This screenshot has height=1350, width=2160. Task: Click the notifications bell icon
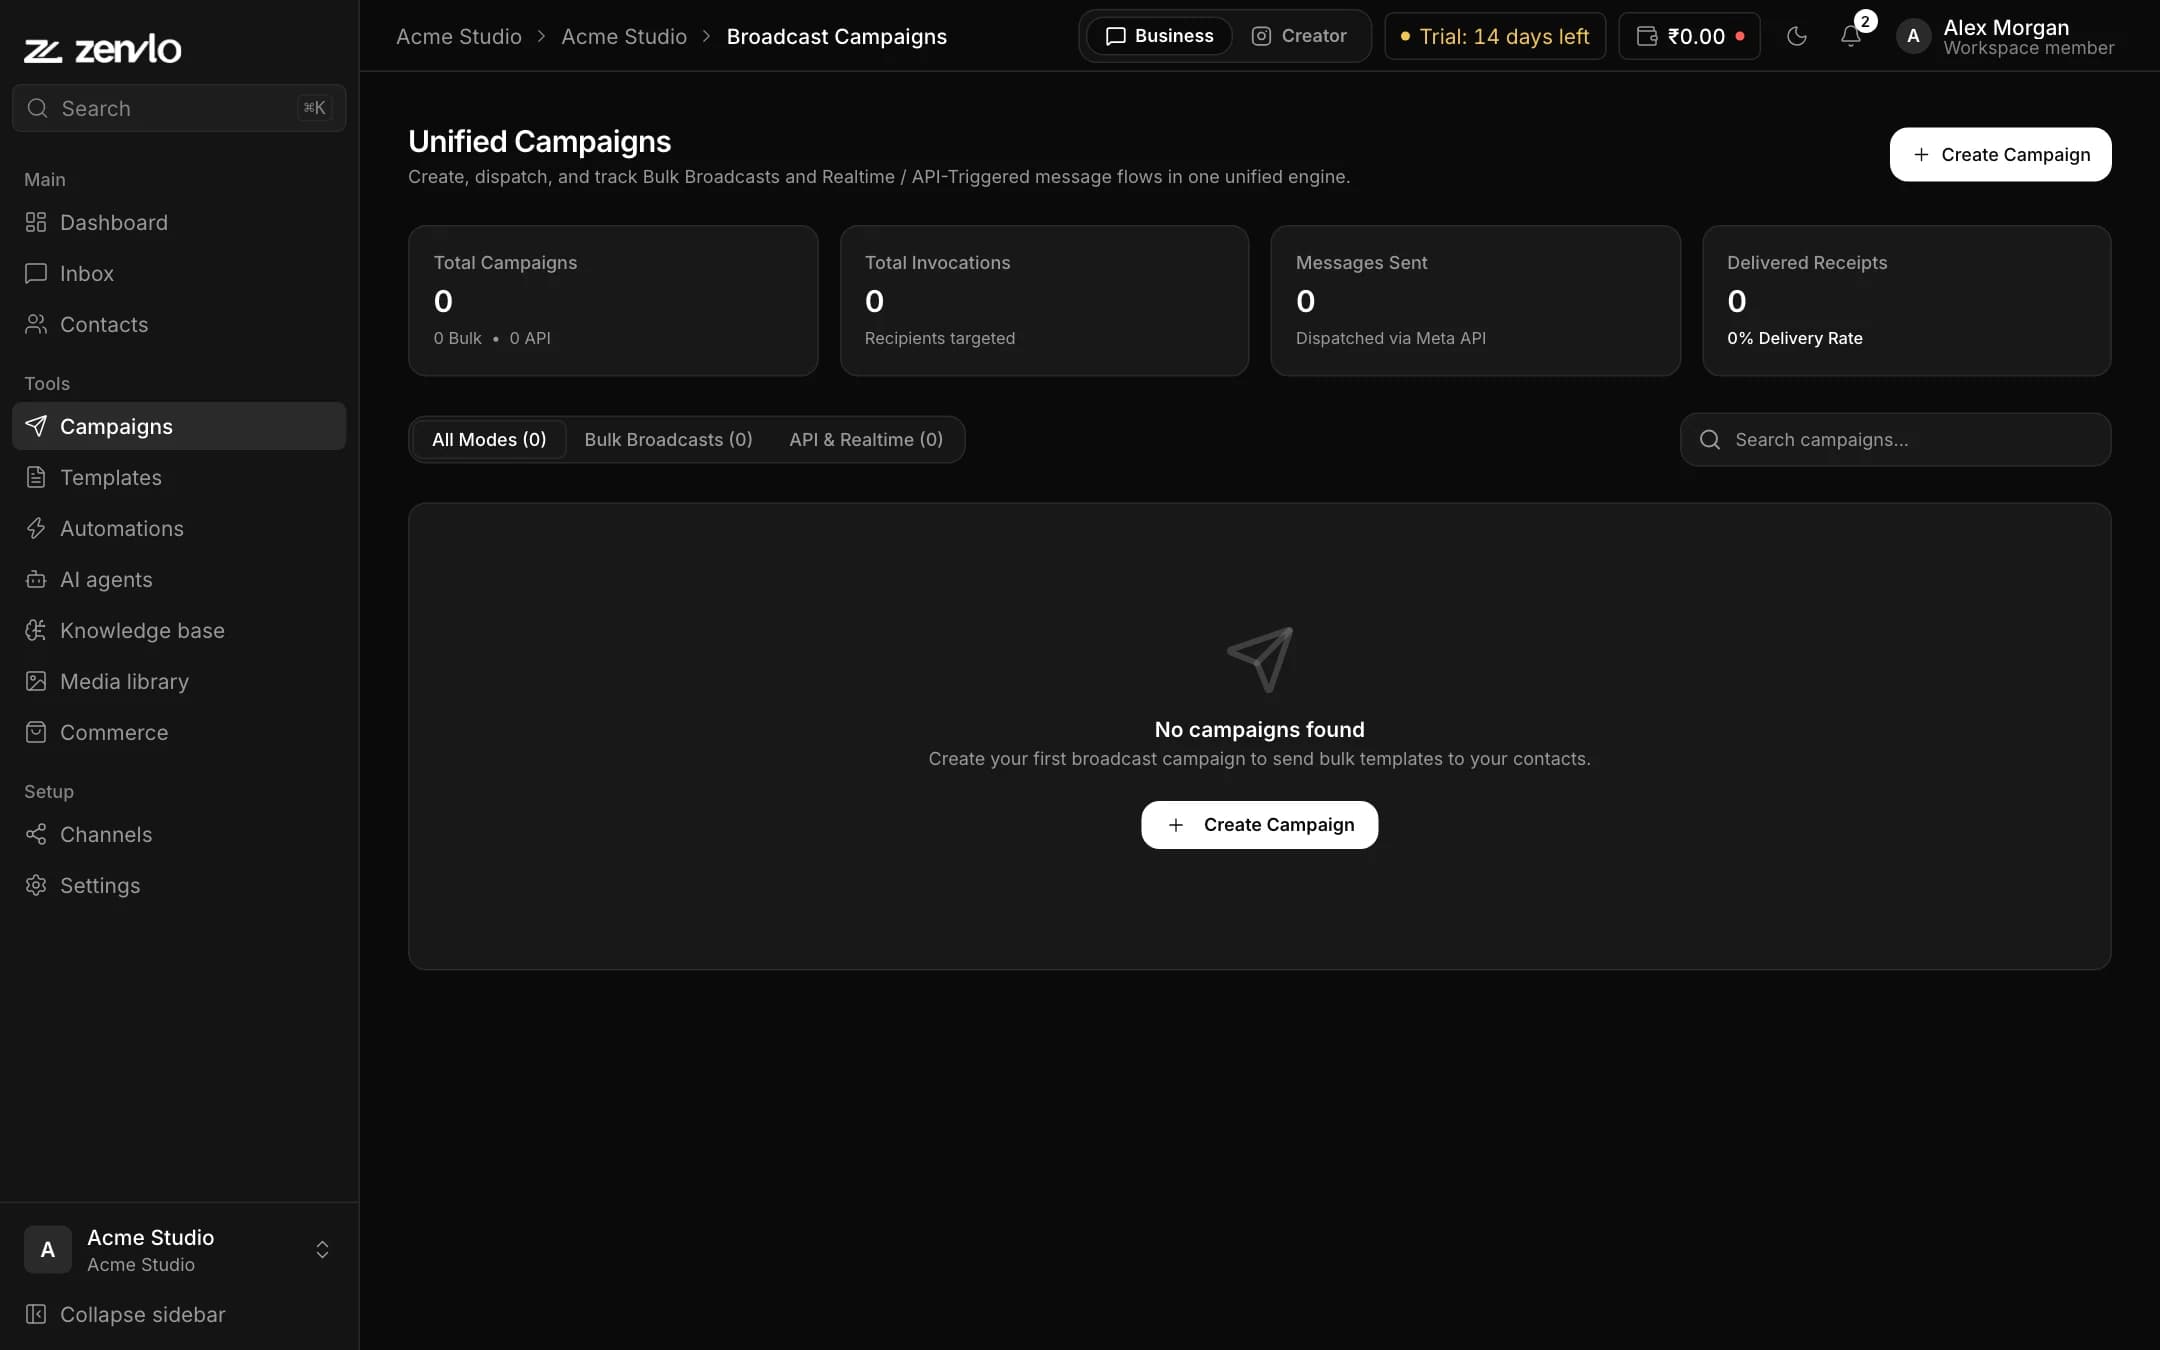coord(1851,36)
